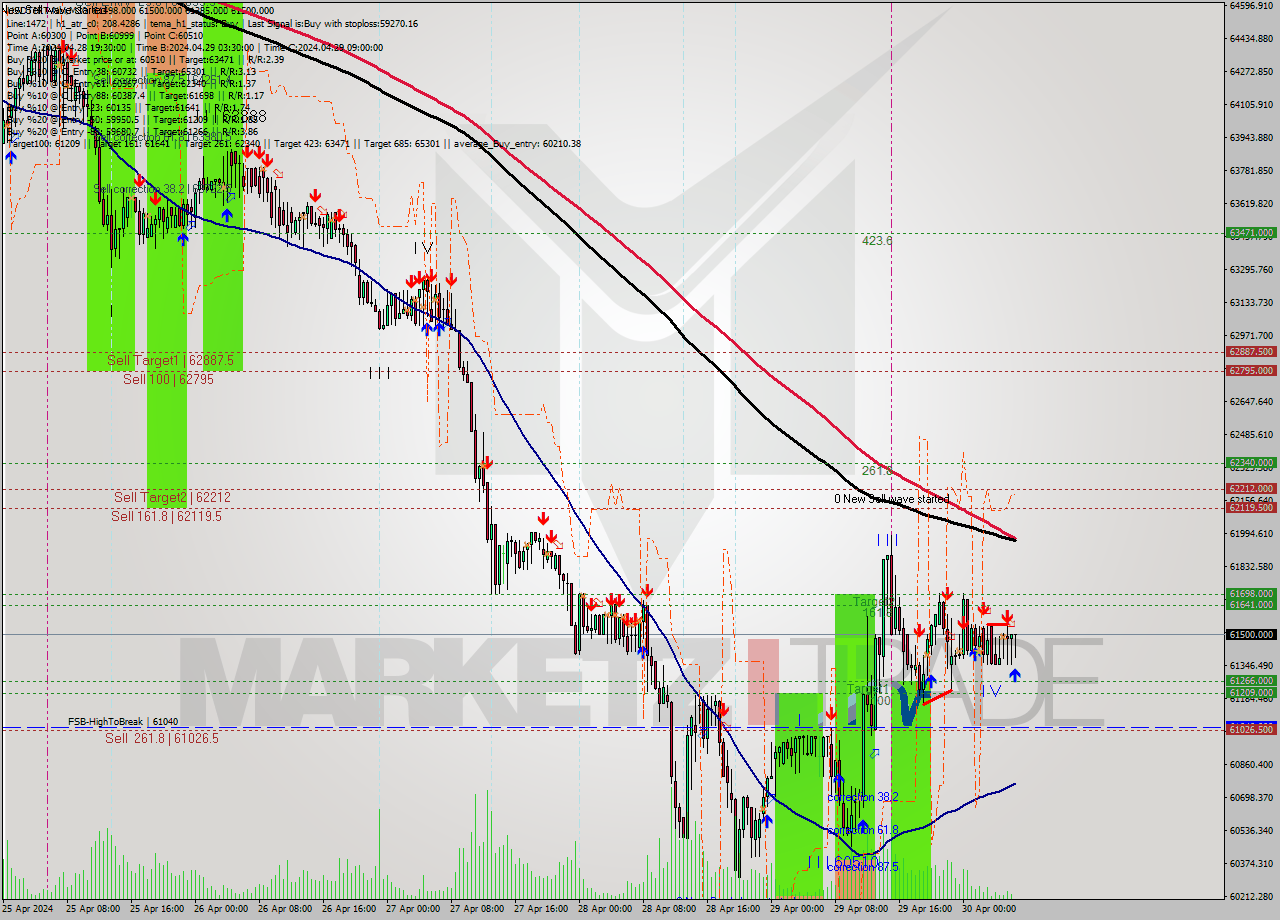Viewport: 1280px width, 920px height.
Task: Select the 29 Apr 16:00 time label
Action: coord(923,909)
